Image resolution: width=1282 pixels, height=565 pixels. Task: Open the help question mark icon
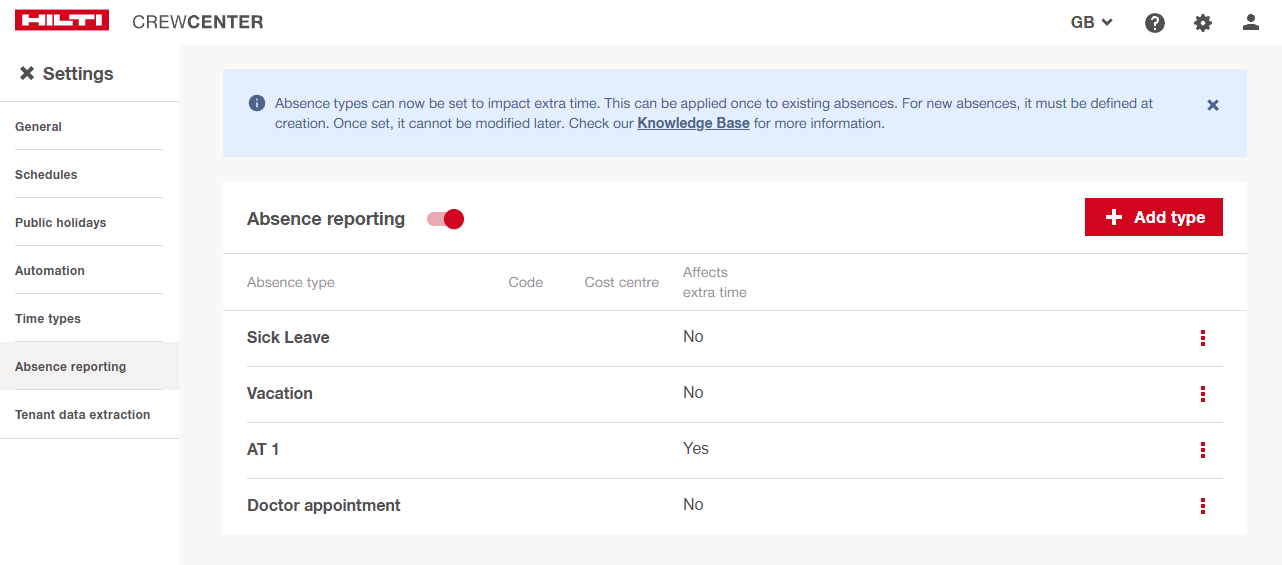pyautogui.click(x=1154, y=22)
